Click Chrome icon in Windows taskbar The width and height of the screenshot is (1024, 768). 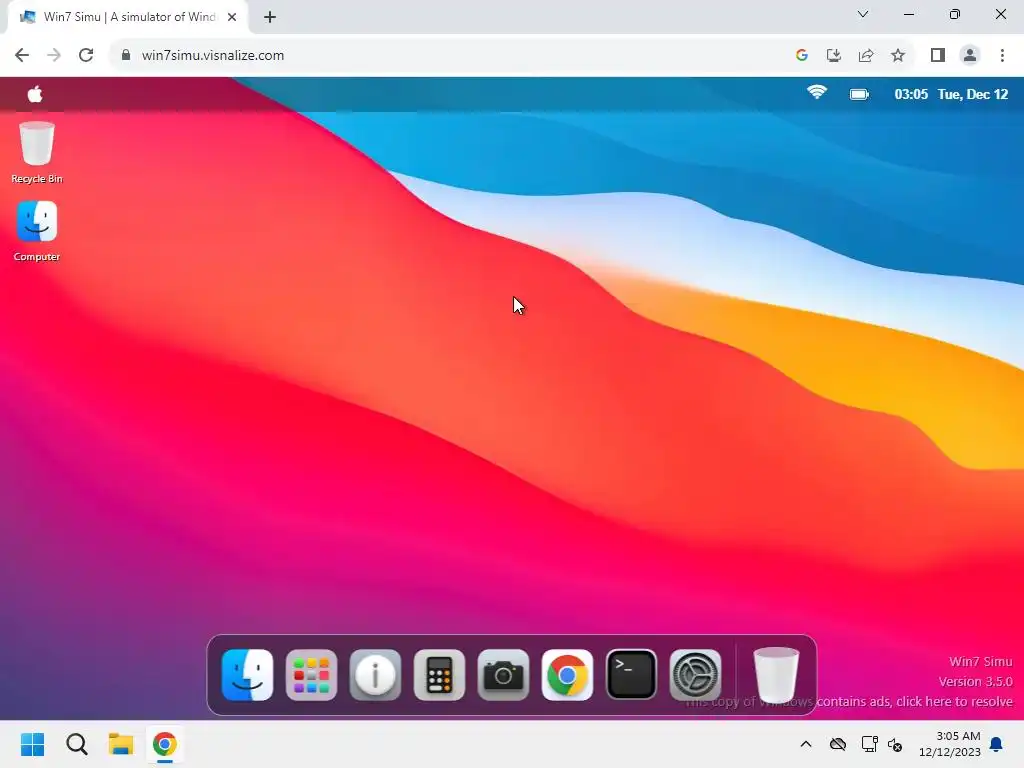click(x=165, y=744)
